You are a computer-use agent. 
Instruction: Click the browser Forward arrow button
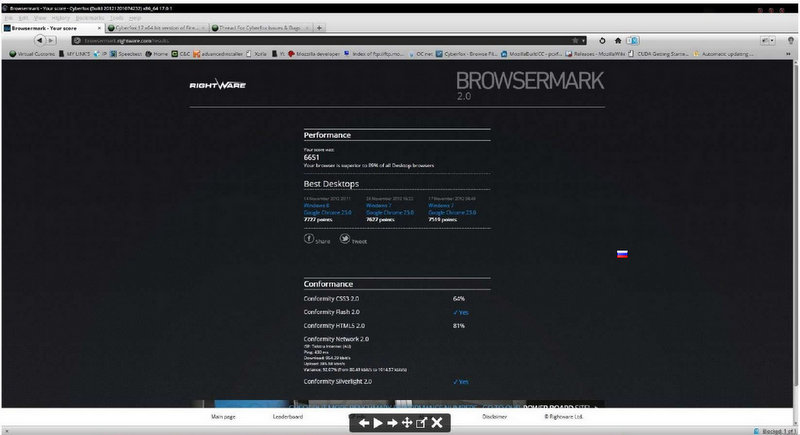click(51, 40)
